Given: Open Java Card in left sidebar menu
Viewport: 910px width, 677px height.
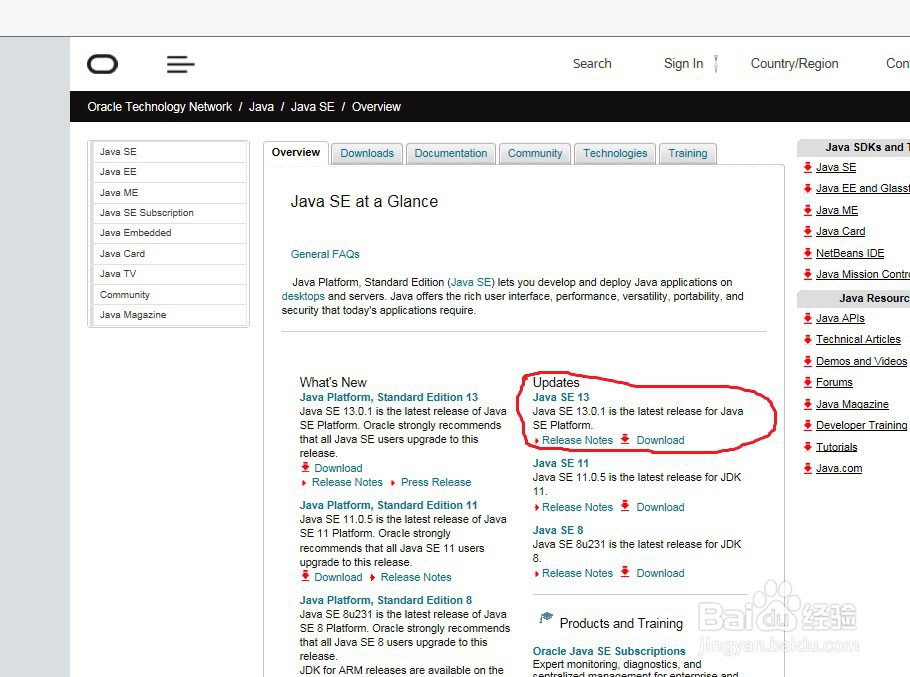Looking at the screenshot, I should click(169, 254).
